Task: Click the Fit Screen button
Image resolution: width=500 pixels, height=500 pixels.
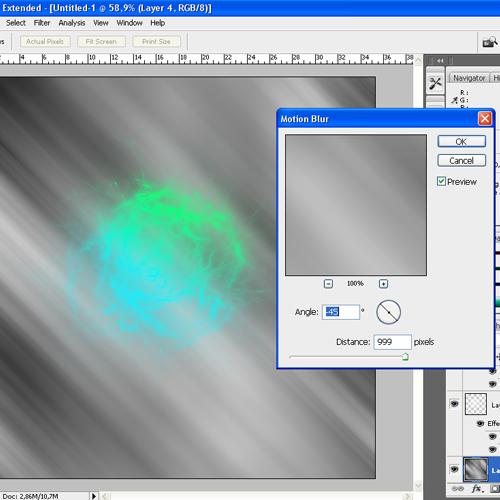Action: pos(101,42)
